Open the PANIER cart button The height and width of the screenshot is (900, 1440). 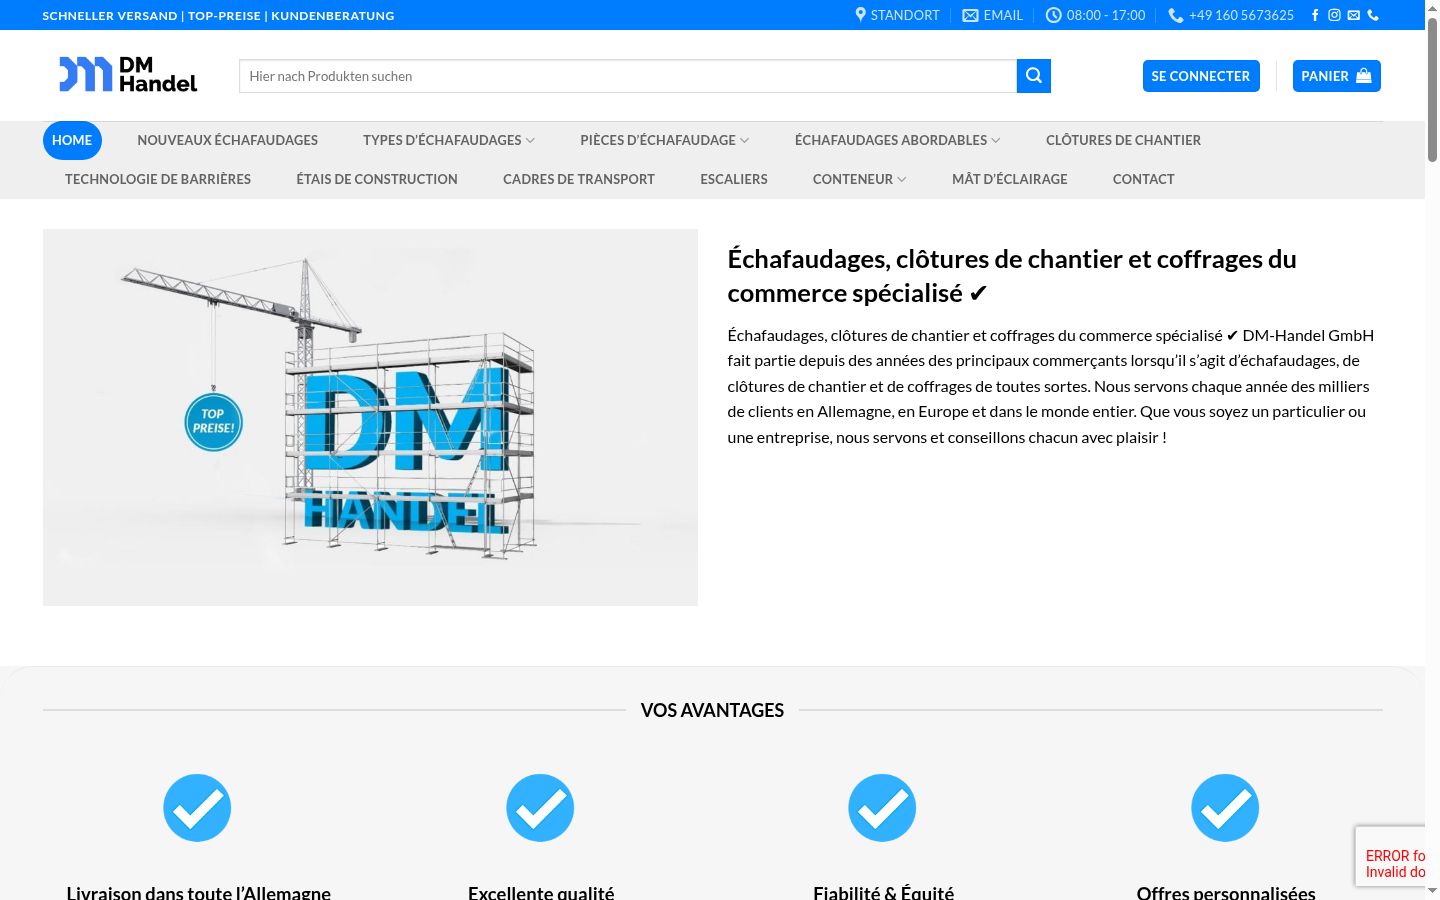point(1336,76)
